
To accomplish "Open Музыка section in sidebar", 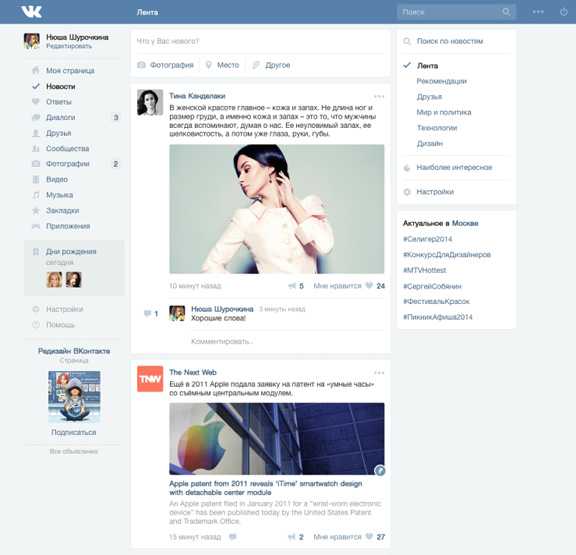I will pos(60,195).
